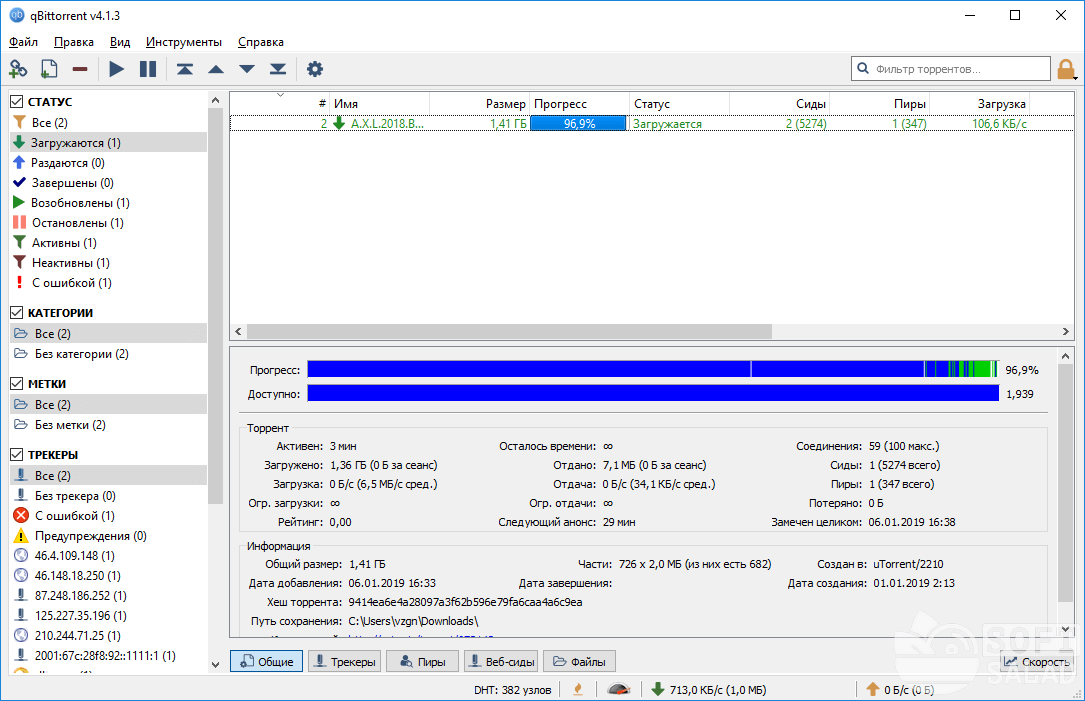This screenshot has height=701, width=1085.
Task: Click the red delete torrent icon
Action: coord(80,69)
